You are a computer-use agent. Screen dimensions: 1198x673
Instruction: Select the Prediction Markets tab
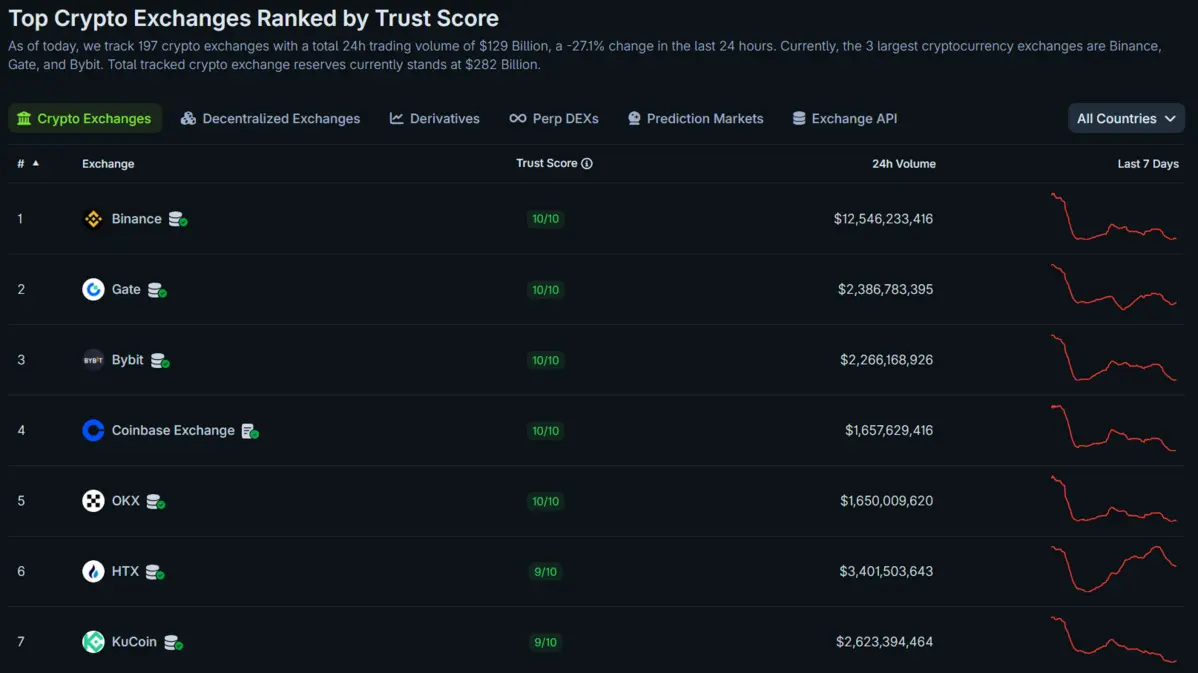tap(695, 118)
